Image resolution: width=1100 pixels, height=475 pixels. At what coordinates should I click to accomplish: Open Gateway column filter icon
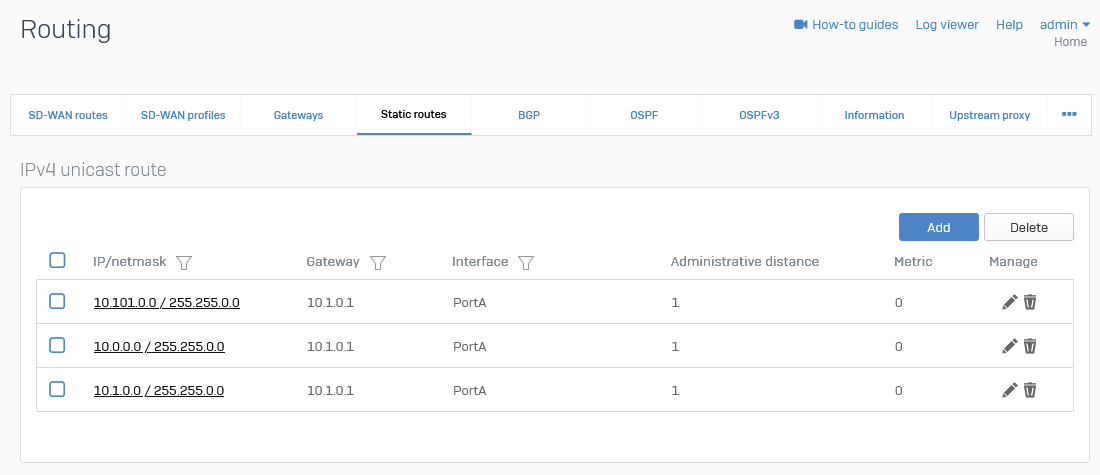click(378, 263)
